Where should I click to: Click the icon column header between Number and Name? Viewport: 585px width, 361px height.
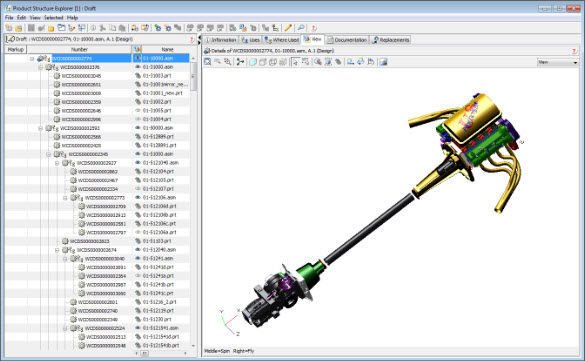pos(137,49)
